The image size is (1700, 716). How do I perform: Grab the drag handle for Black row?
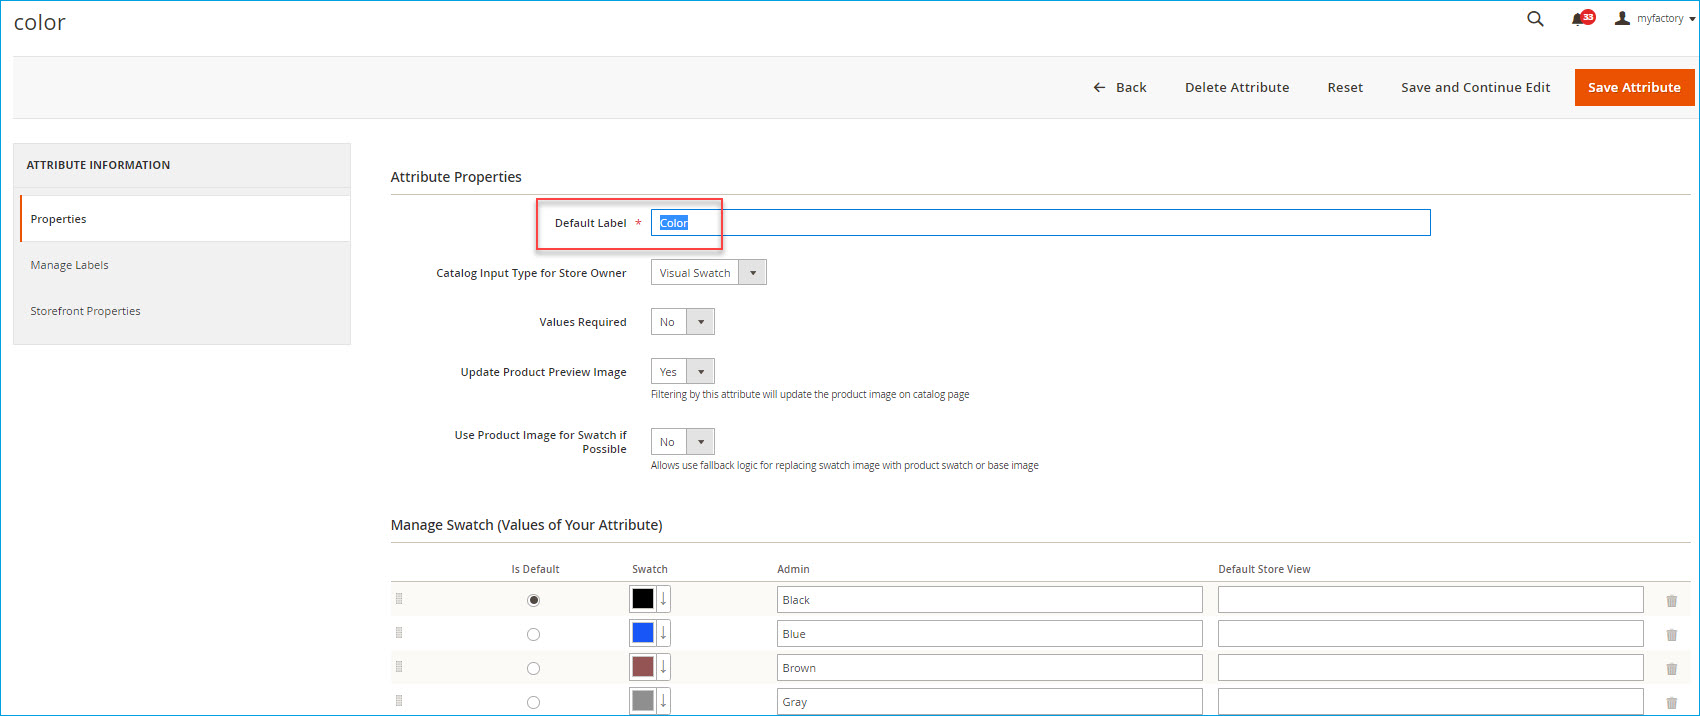399,599
